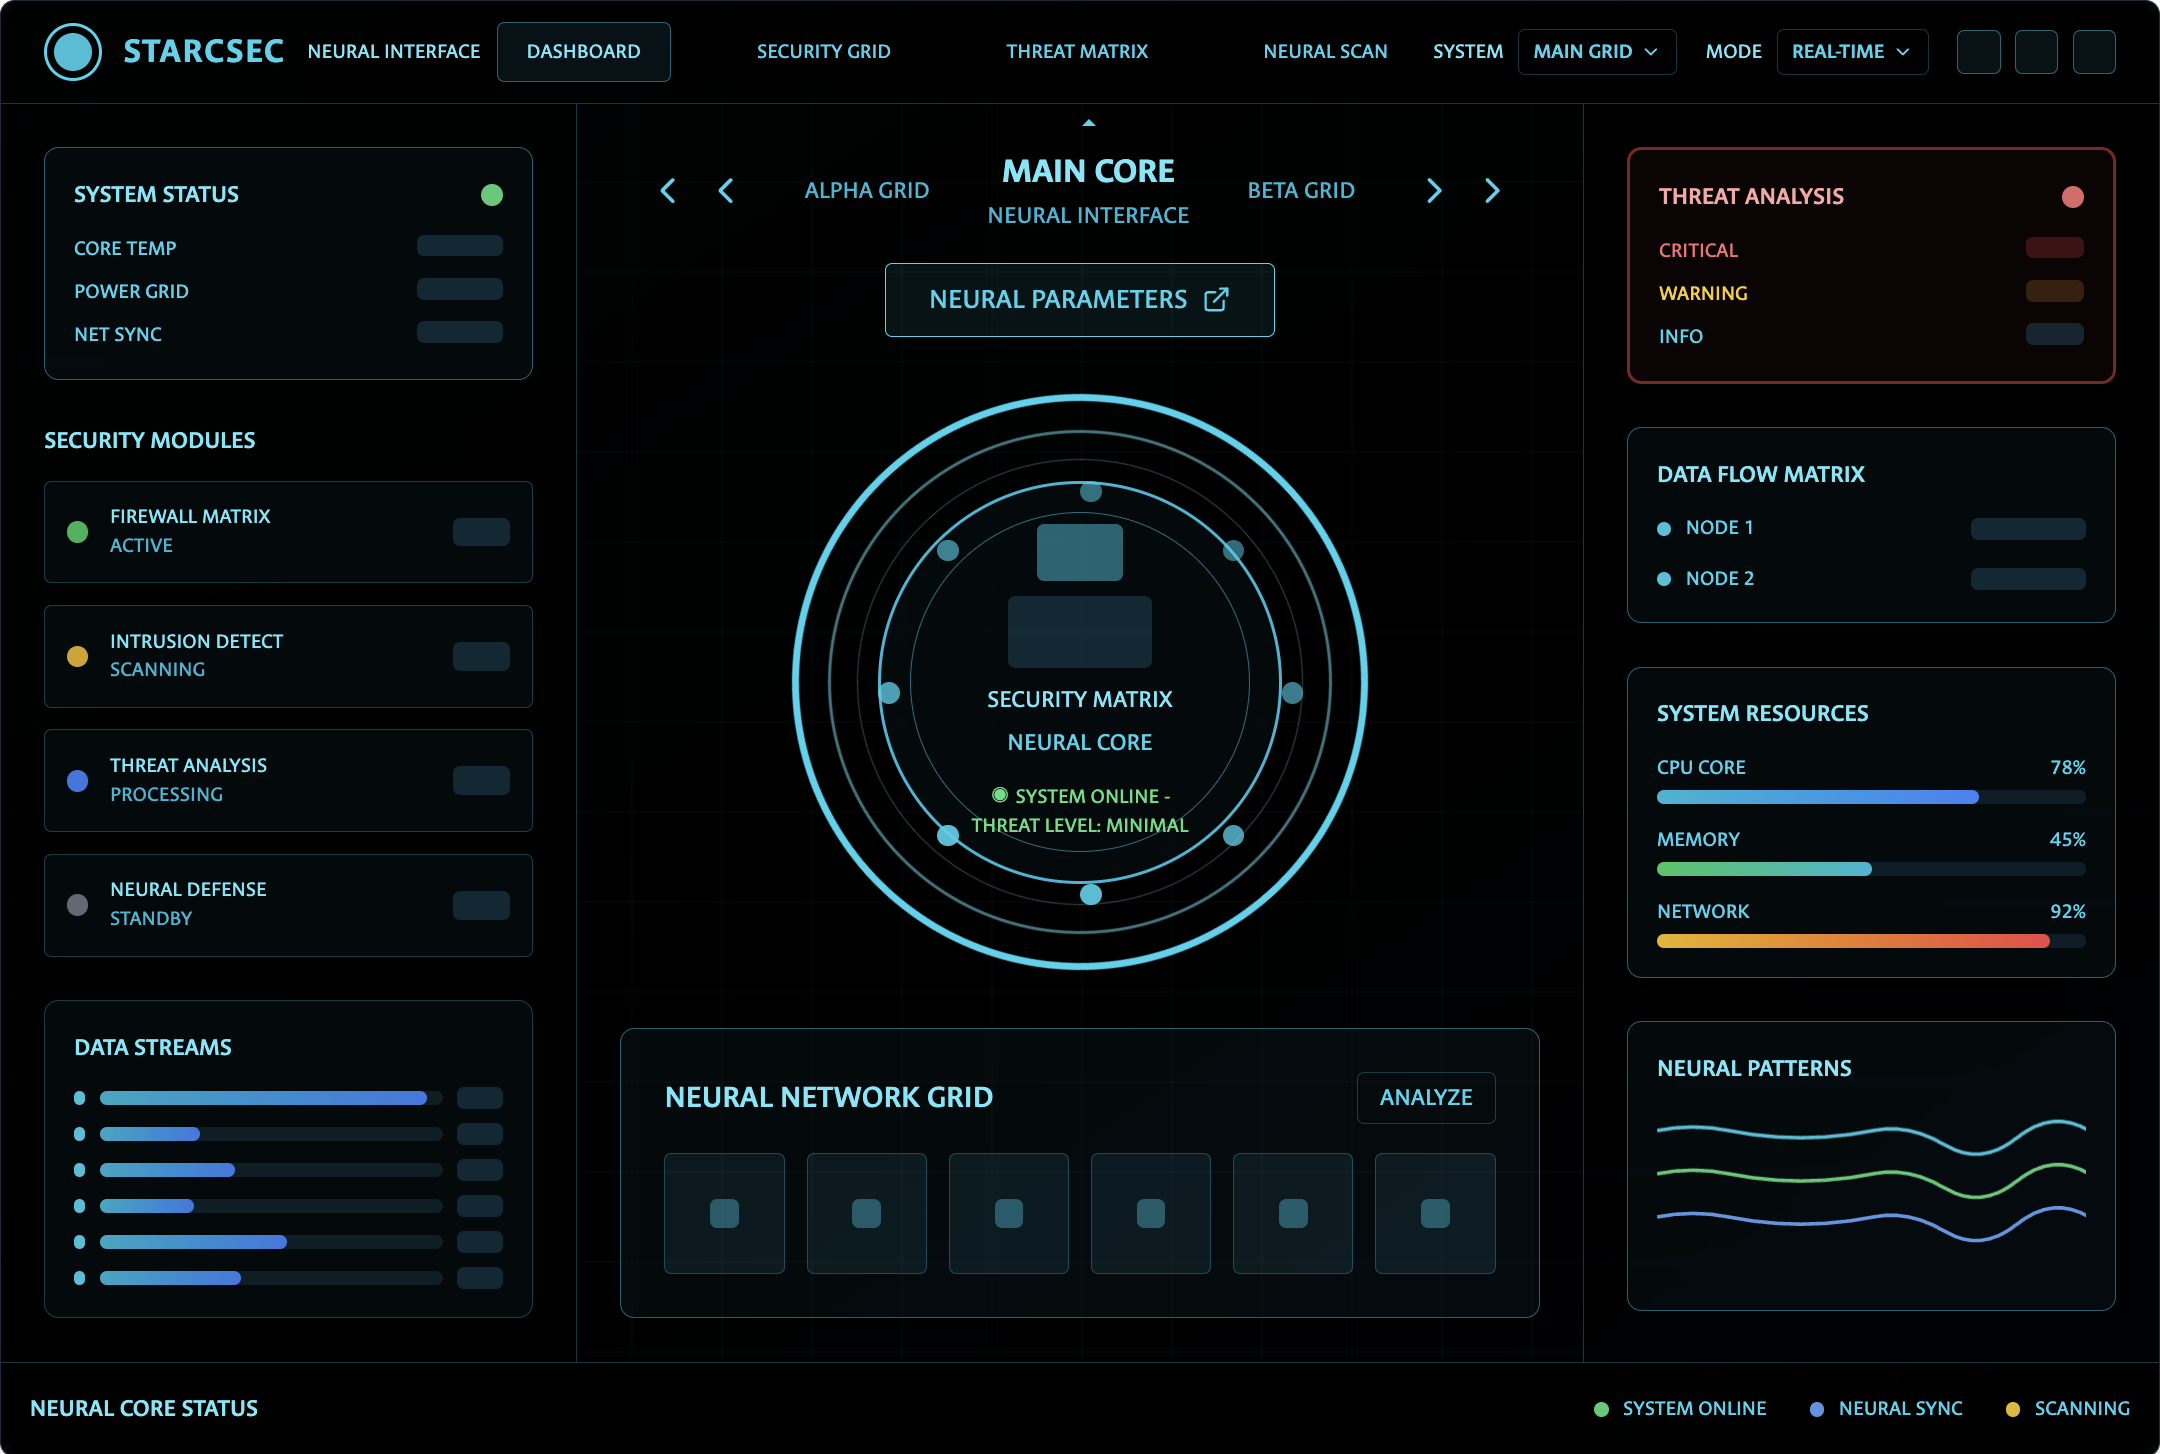The height and width of the screenshot is (1454, 2160).
Task: Go to next grid with inner right chevron
Action: (x=1434, y=191)
